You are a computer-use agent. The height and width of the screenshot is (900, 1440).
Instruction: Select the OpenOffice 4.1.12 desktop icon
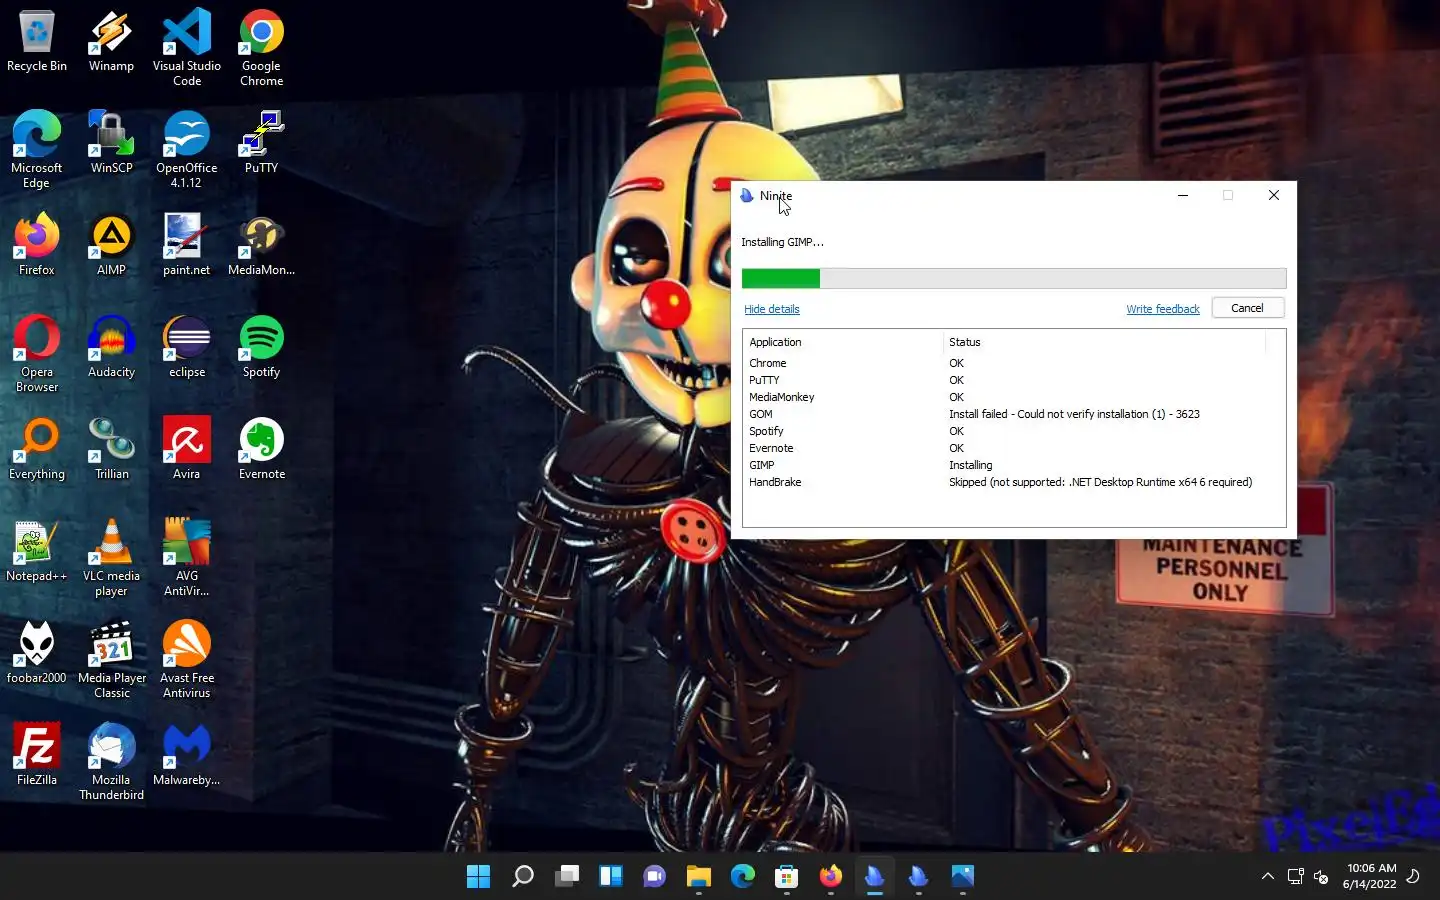pyautogui.click(x=187, y=149)
